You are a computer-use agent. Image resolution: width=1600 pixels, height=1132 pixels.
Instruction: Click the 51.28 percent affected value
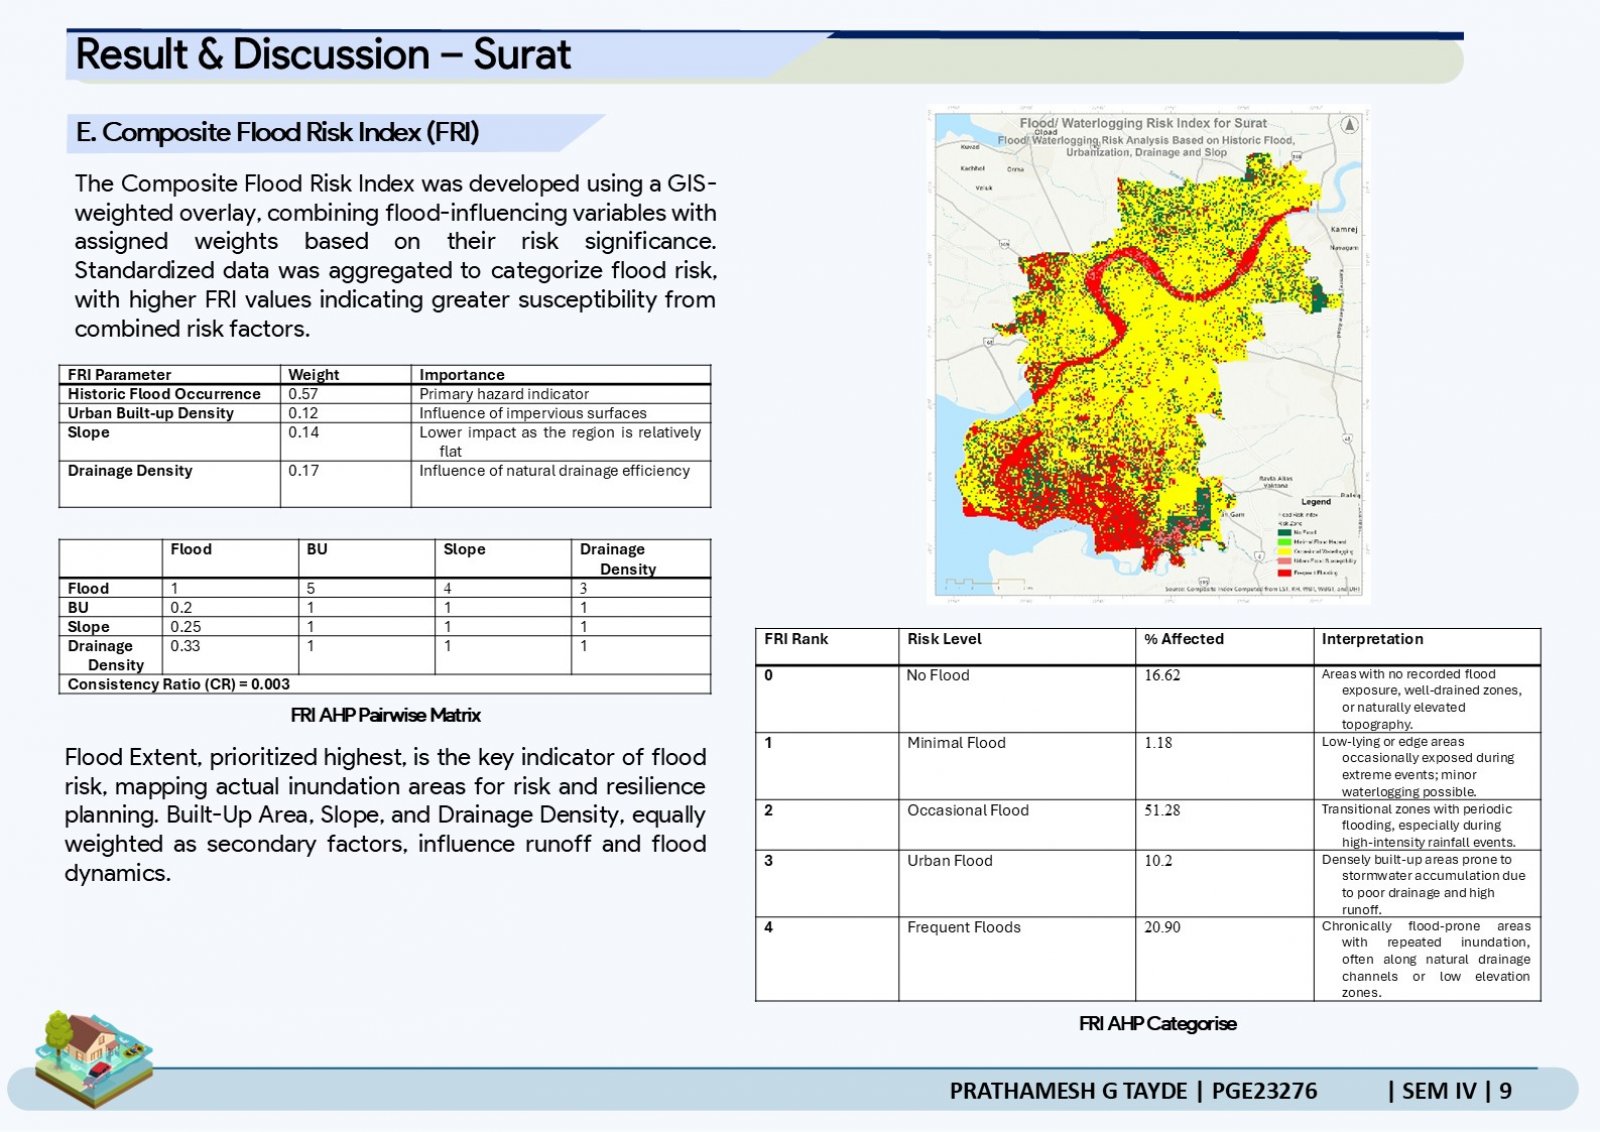tap(1162, 810)
